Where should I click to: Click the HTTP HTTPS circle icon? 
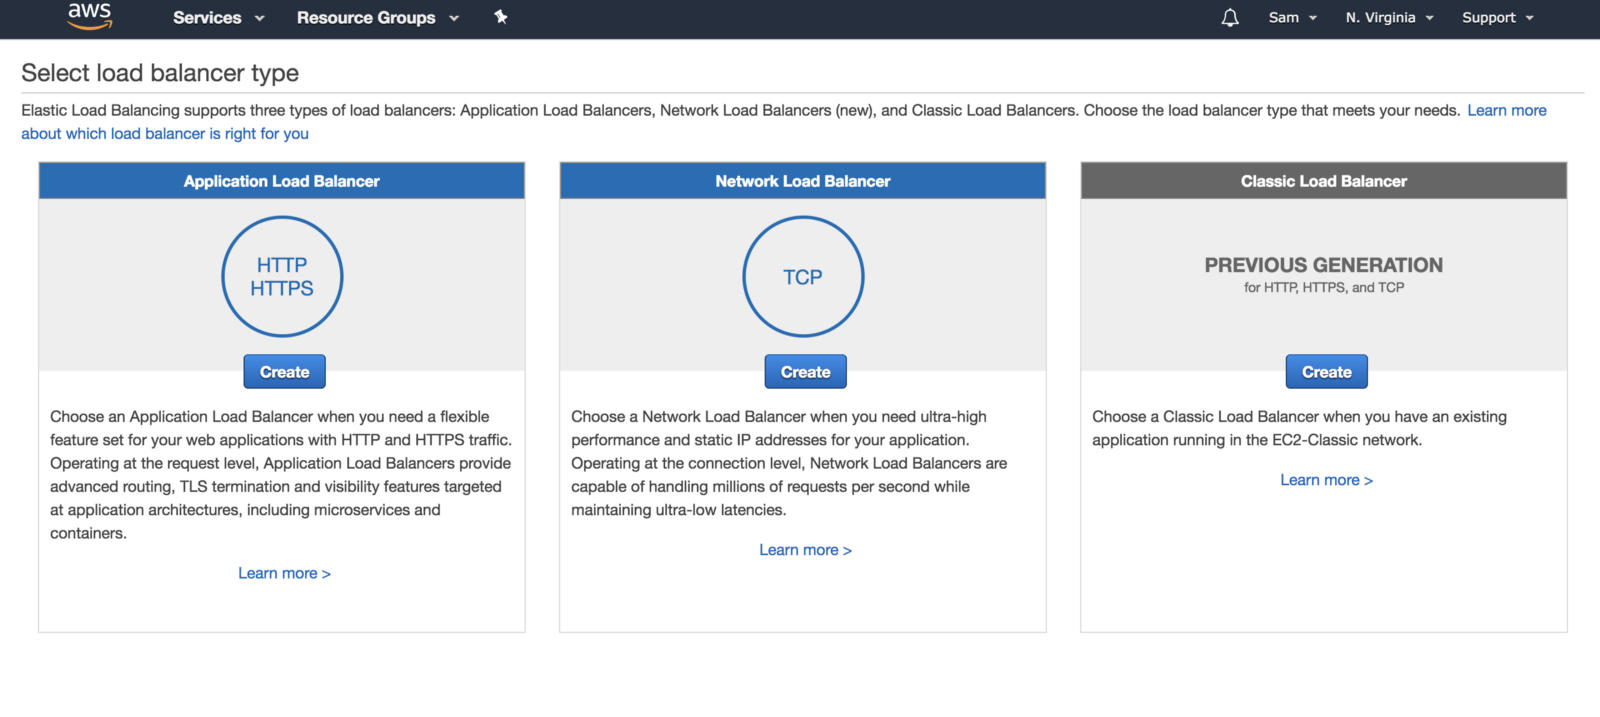click(x=282, y=277)
